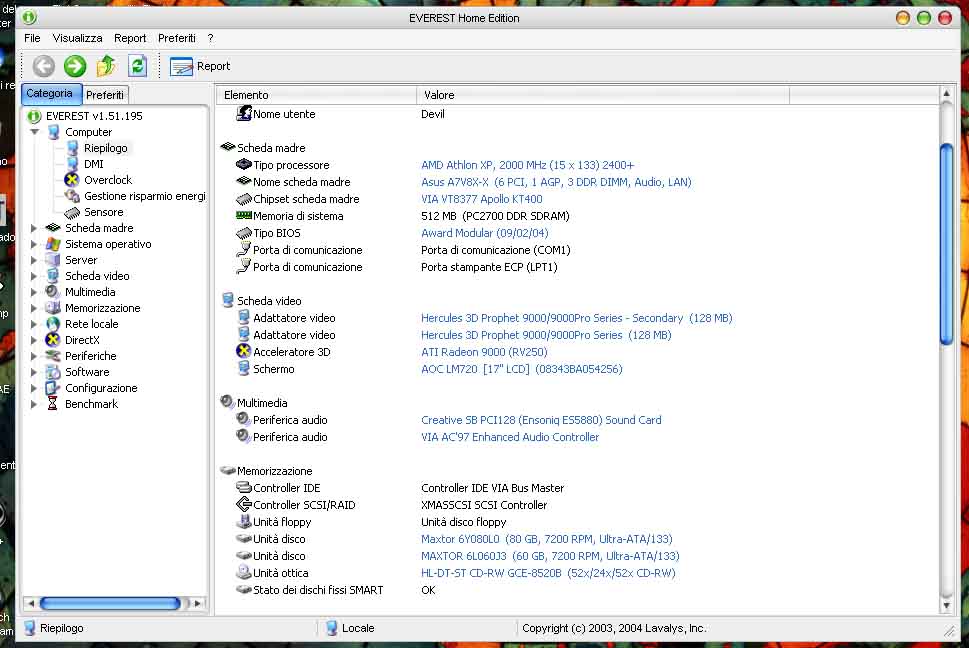Viewport: 969px width, 648px height.
Task: Refresh the view with the Refresh icon
Action: tap(137, 66)
